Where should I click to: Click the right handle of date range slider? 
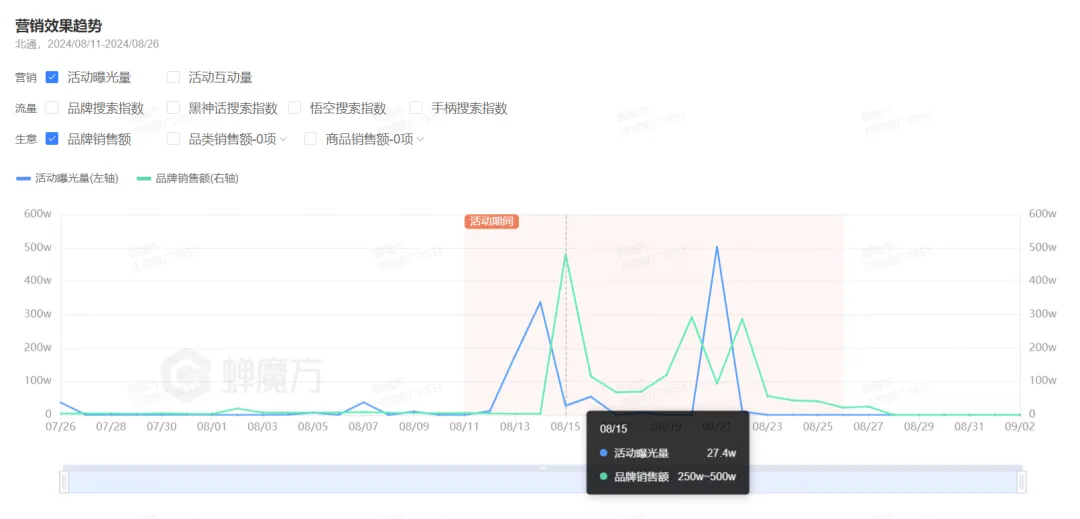click(x=1021, y=482)
